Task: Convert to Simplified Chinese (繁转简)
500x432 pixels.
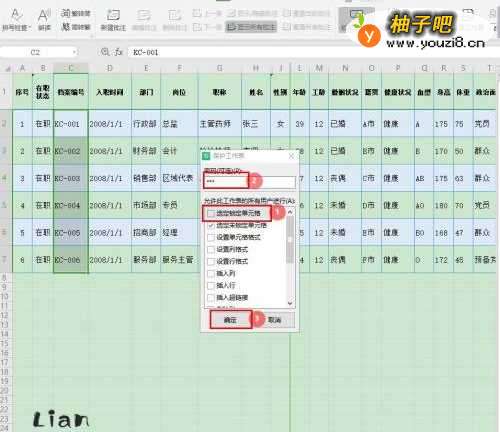Action: (x=76, y=13)
